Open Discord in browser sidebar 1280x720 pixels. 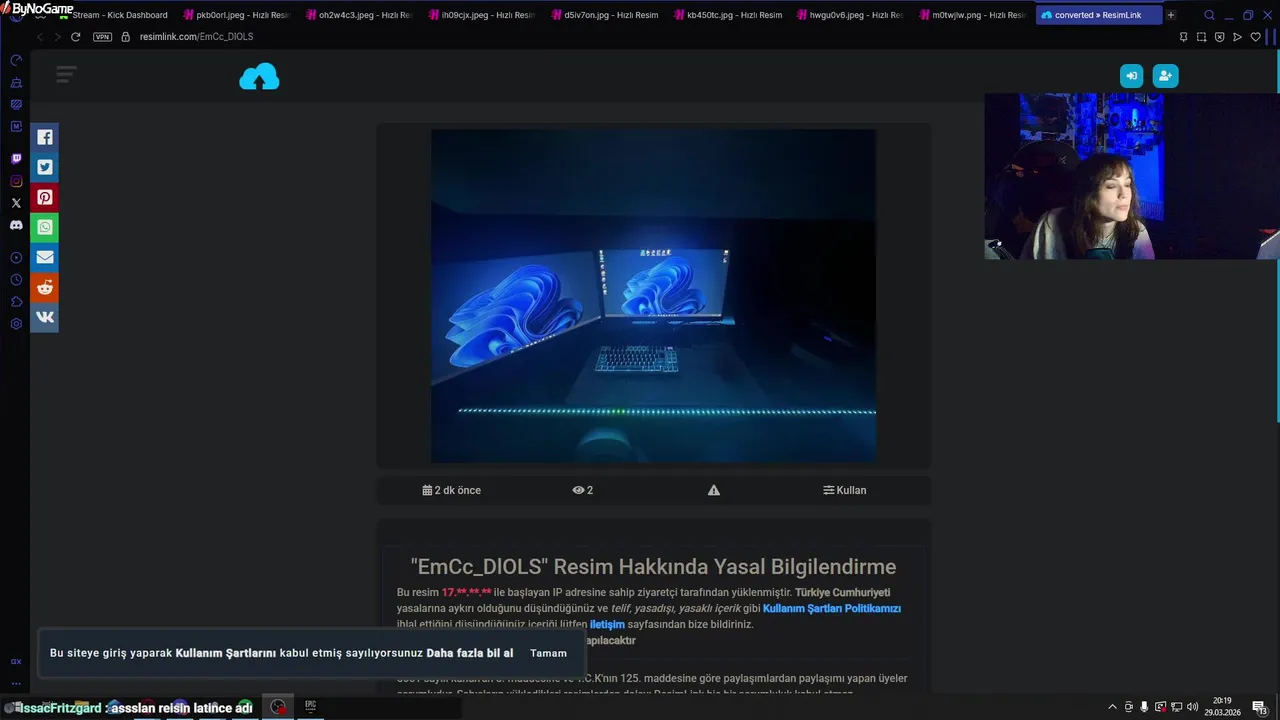coord(16,225)
